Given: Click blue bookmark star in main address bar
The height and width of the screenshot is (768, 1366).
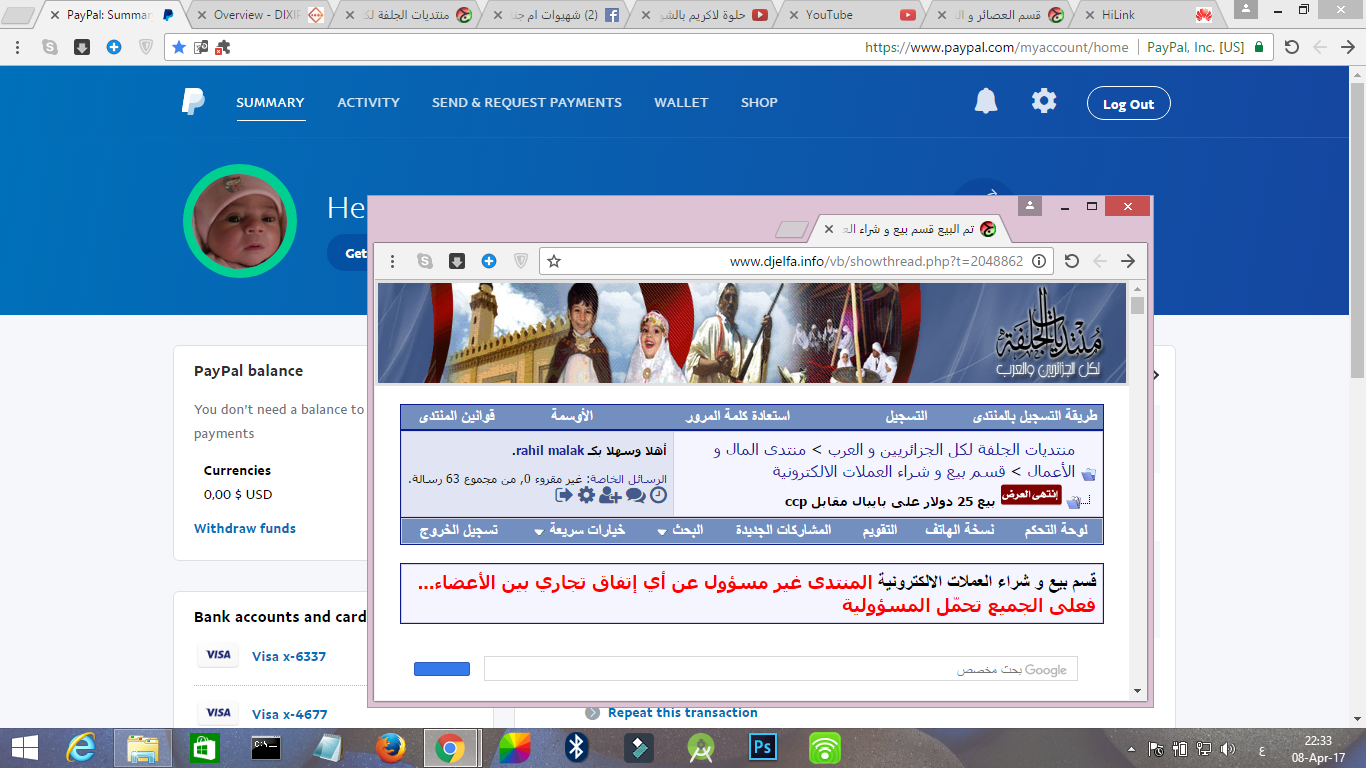Looking at the screenshot, I should click(x=179, y=47).
